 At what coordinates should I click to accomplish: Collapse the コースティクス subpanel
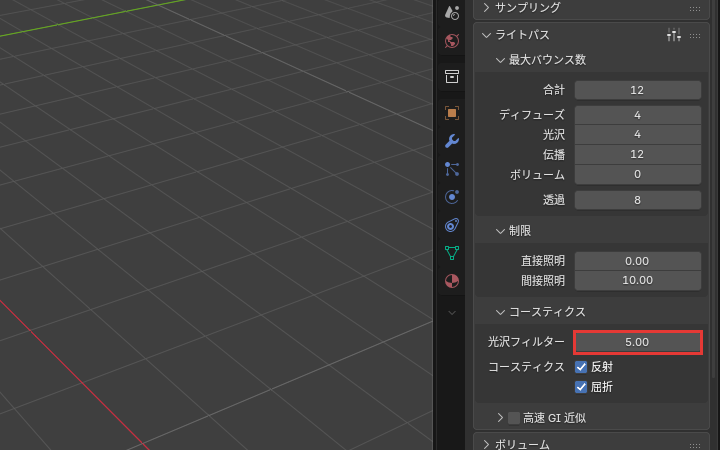501,312
